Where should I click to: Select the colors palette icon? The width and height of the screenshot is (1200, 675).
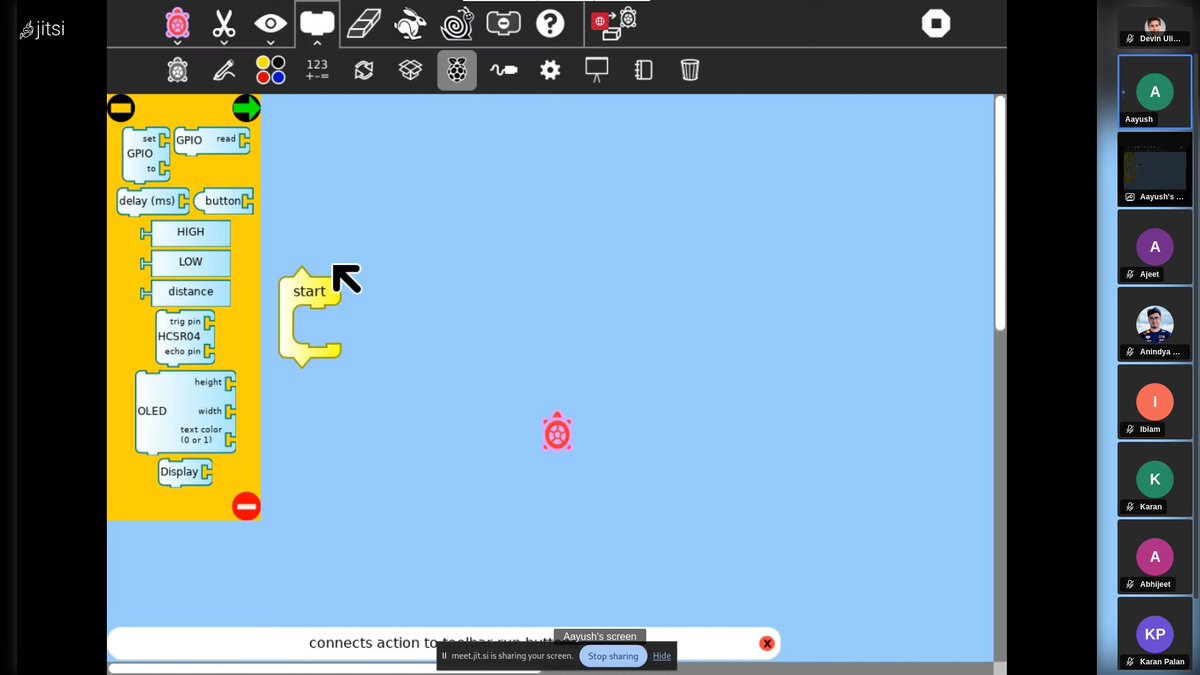270,70
